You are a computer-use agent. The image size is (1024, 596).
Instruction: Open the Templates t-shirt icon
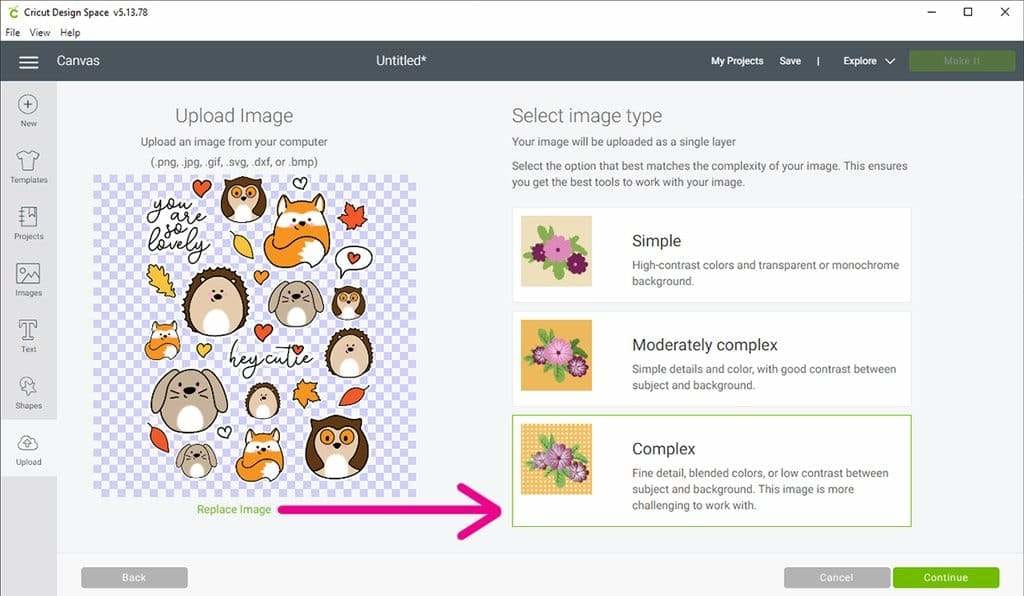coord(28,161)
